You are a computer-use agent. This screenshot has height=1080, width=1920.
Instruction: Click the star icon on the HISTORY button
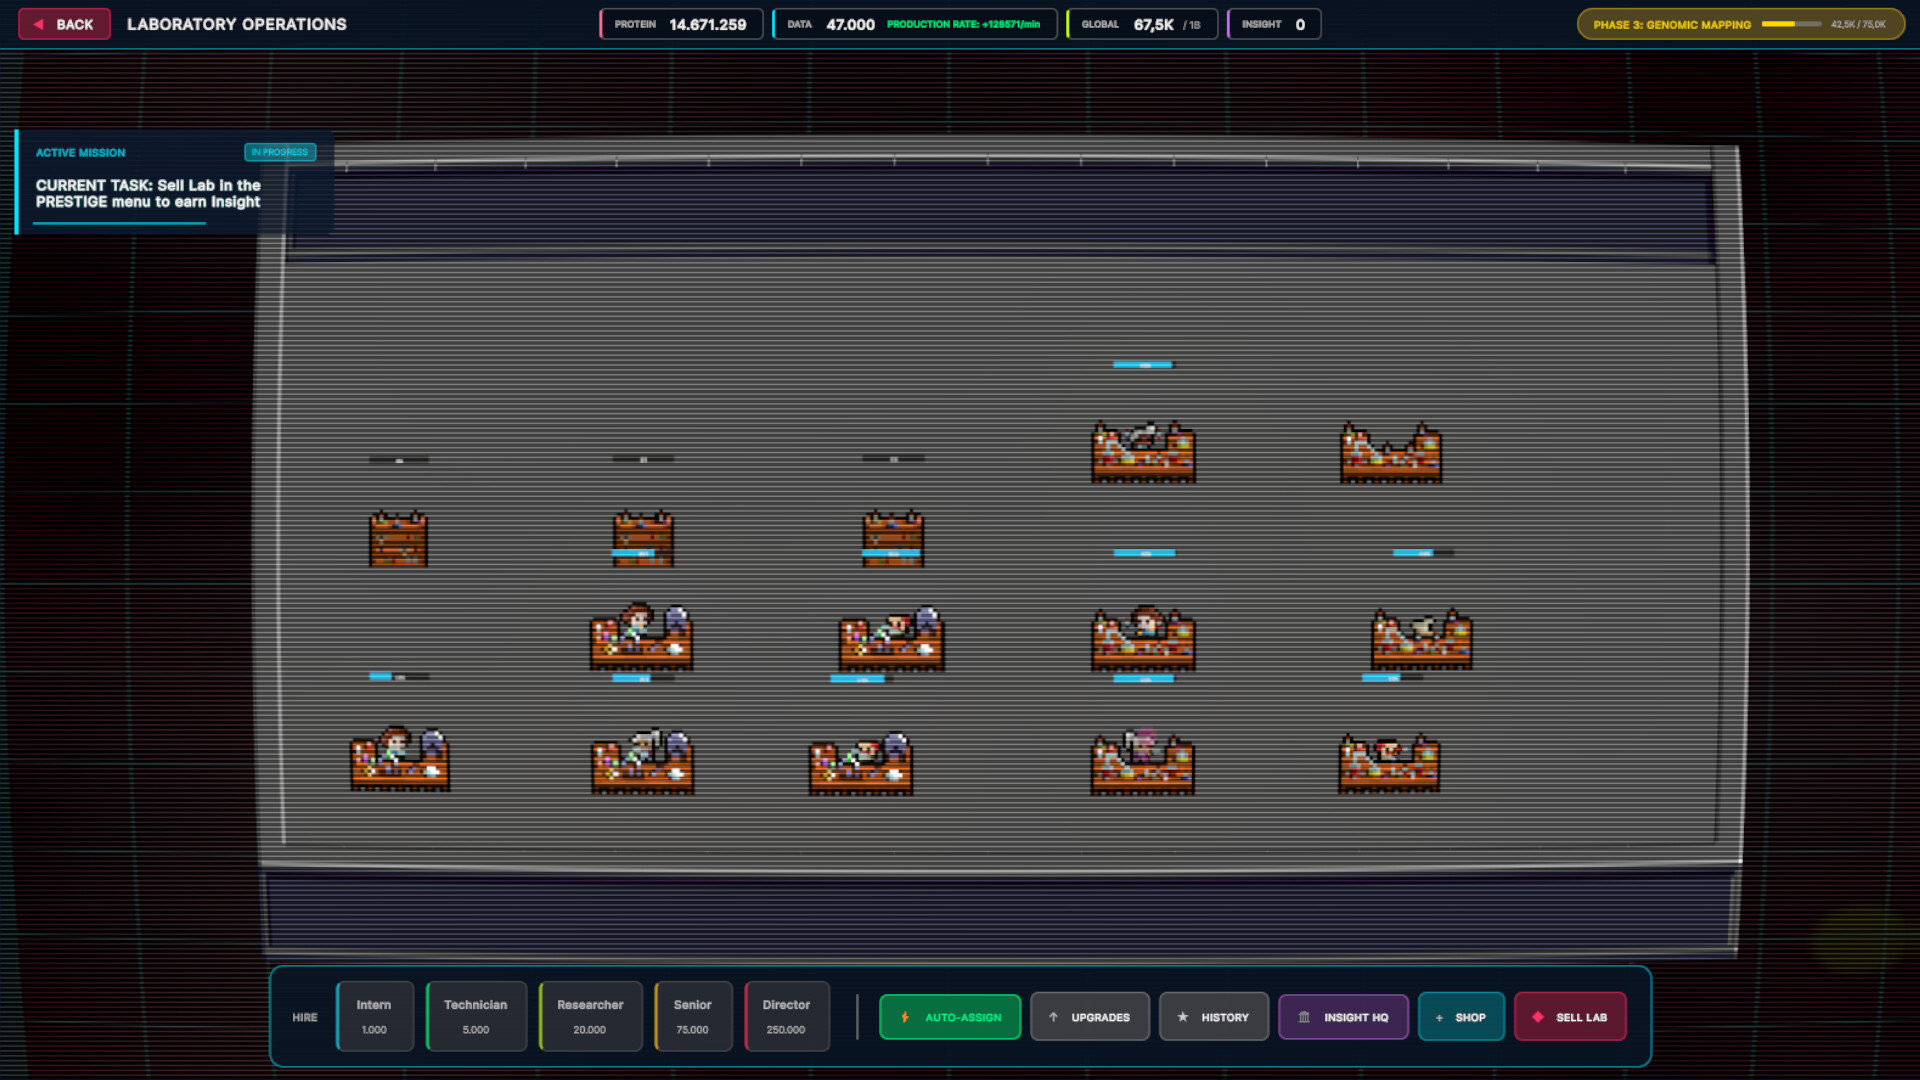coord(1183,1016)
